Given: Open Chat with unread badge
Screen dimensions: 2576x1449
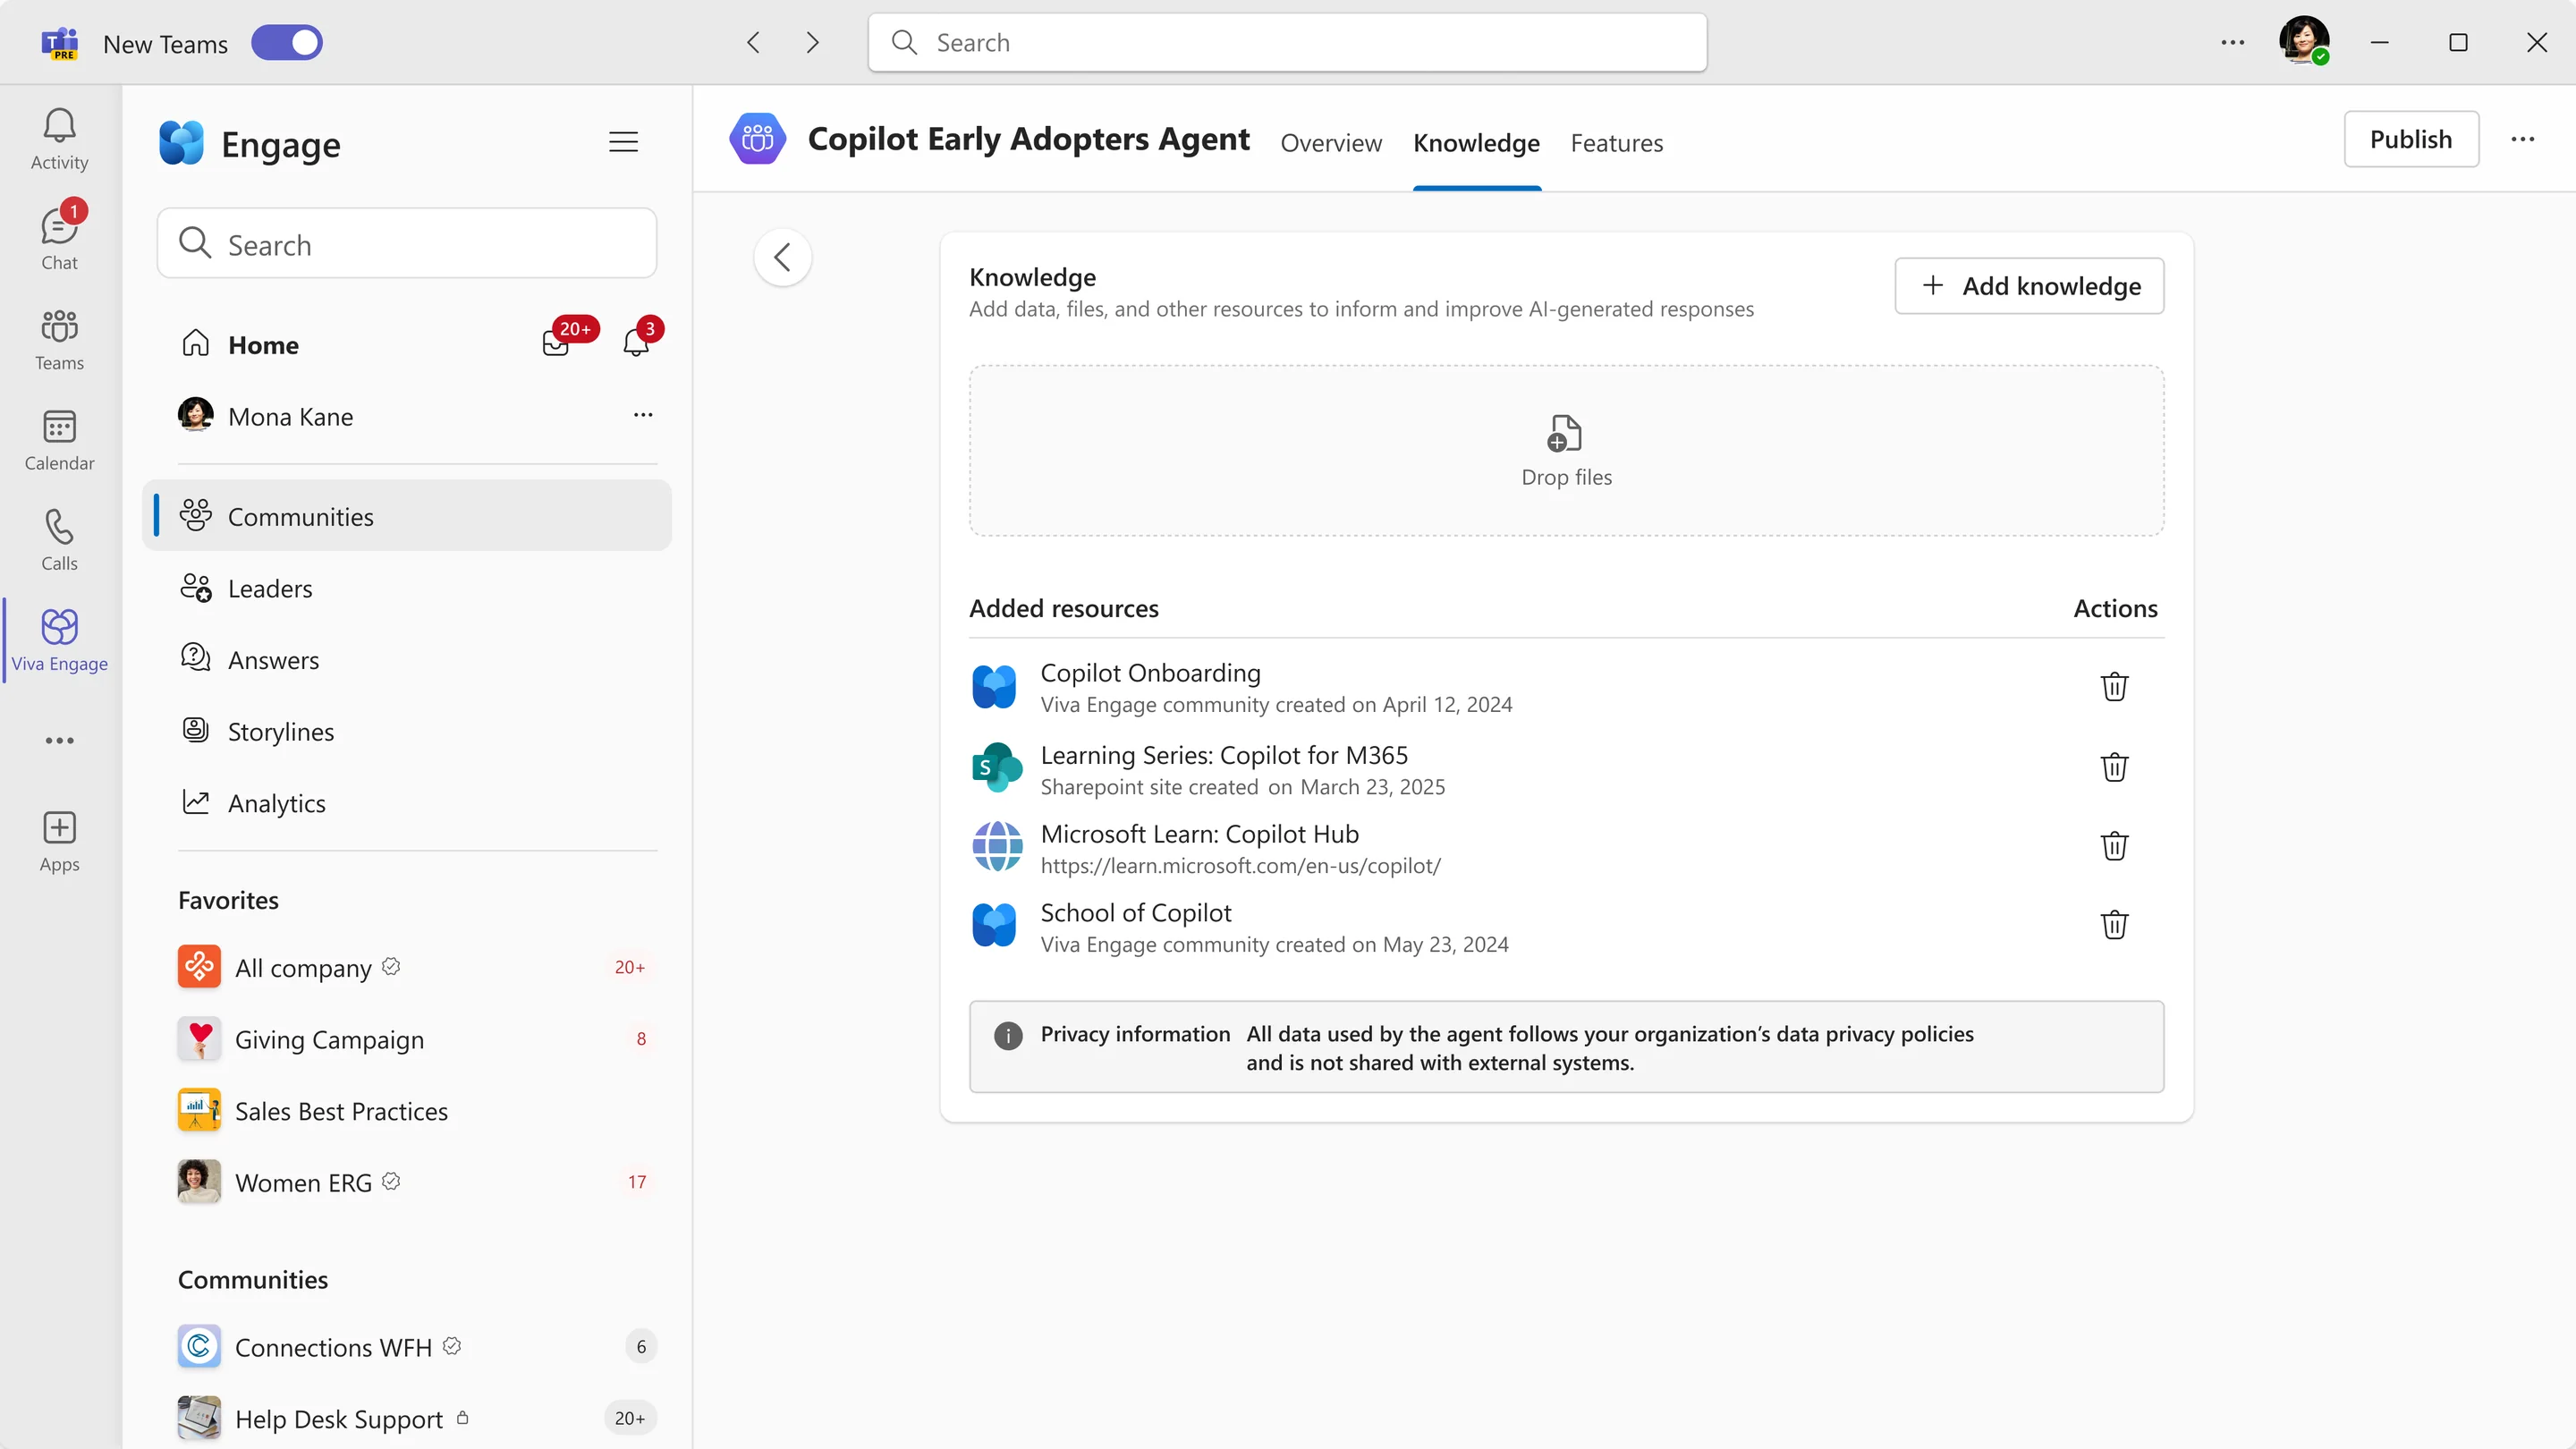Looking at the screenshot, I should [x=59, y=239].
